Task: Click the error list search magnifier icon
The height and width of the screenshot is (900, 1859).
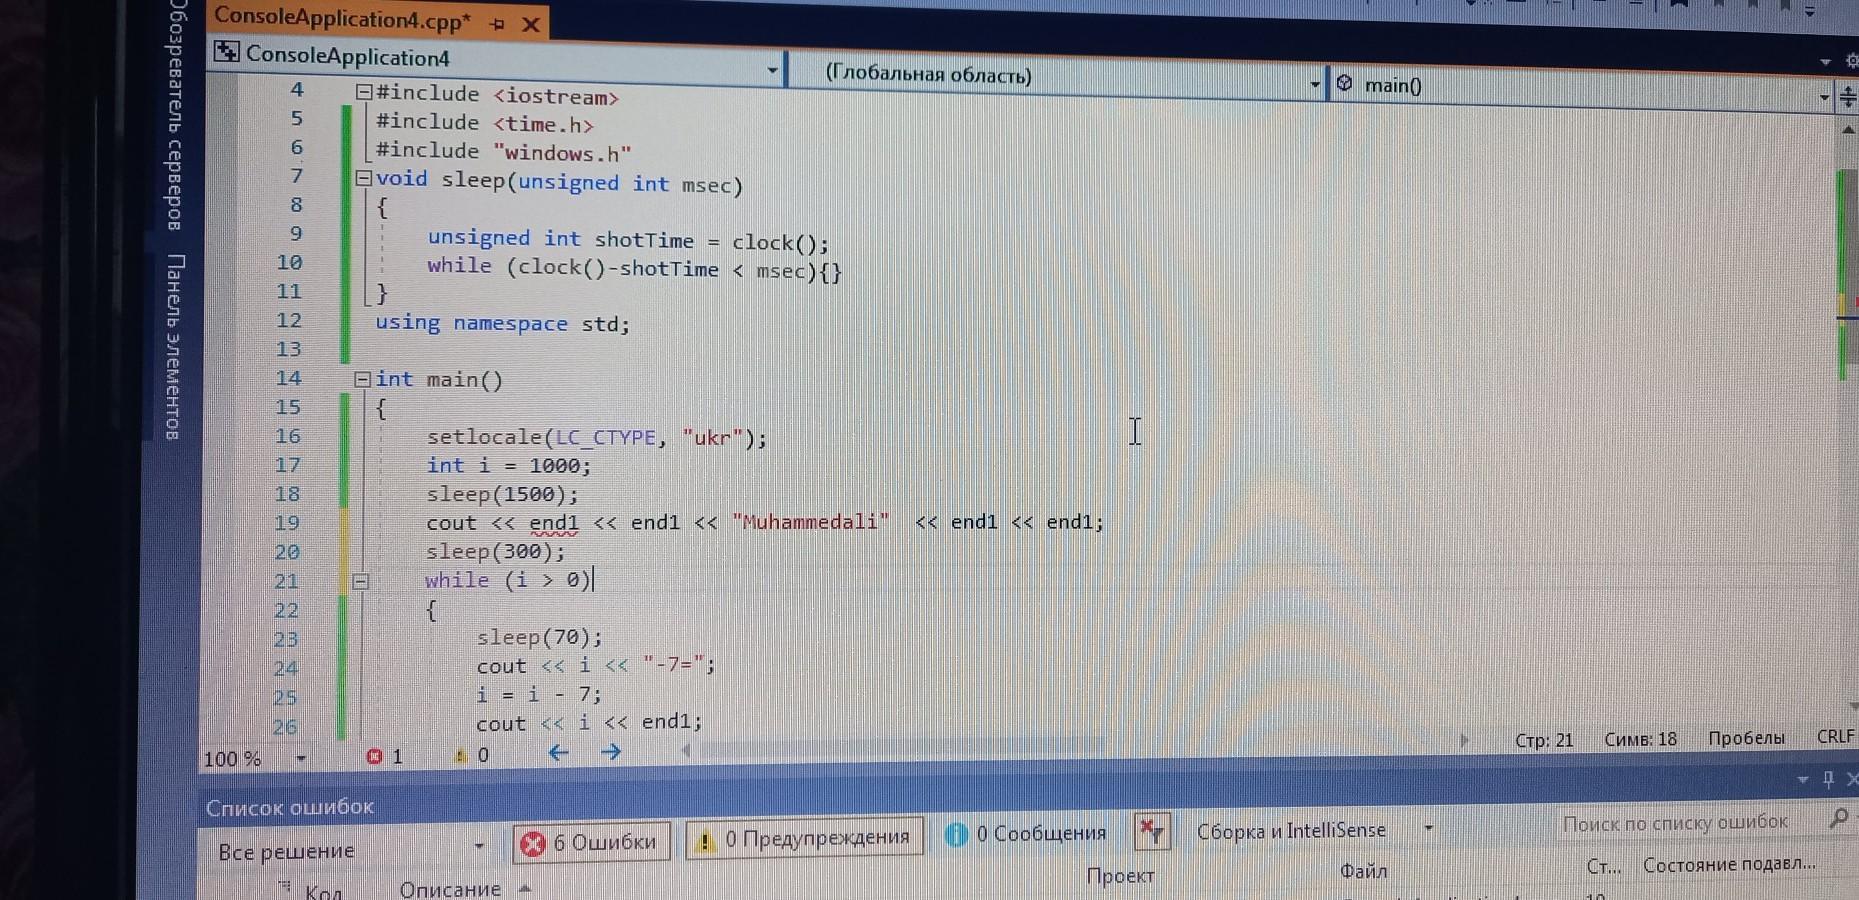Action: [x=1839, y=818]
